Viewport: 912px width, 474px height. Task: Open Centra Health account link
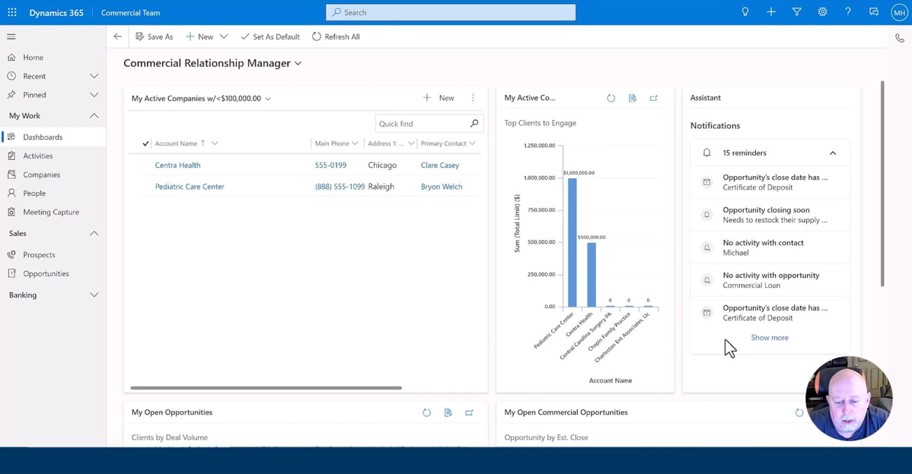pos(177,165)
